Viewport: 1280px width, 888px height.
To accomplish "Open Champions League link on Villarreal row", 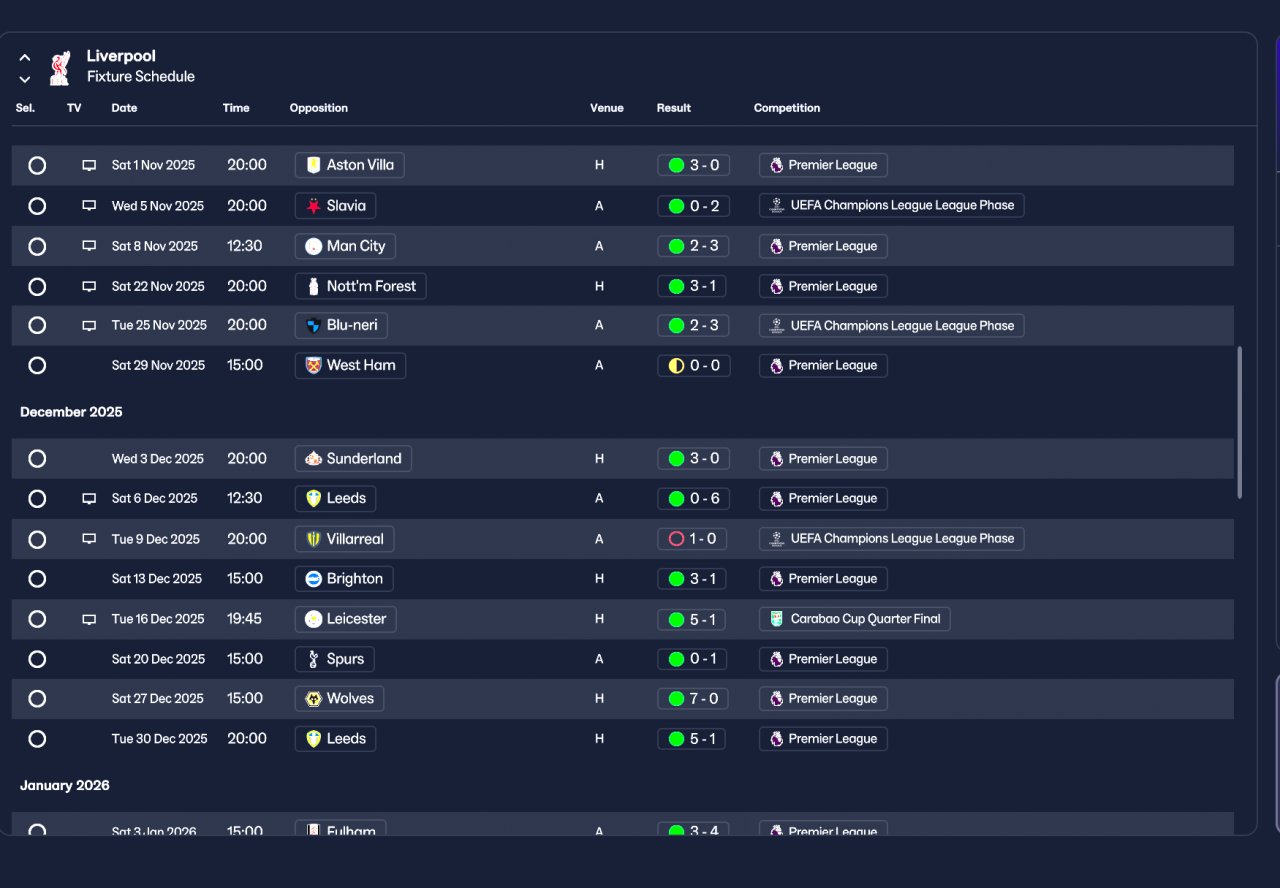I will coord(892,538).
